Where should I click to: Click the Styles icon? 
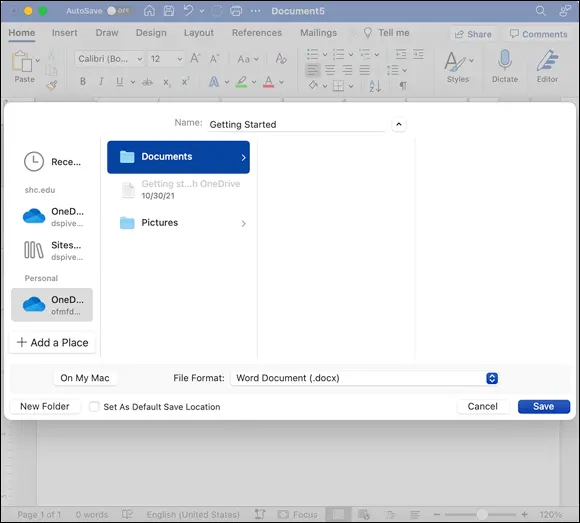(x=455, y=61)
